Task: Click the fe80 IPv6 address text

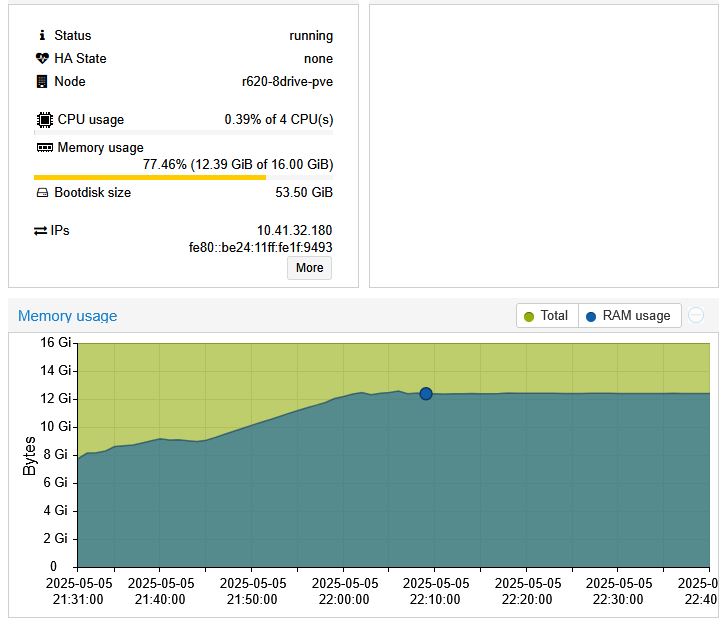Action: tap(260, 246)
